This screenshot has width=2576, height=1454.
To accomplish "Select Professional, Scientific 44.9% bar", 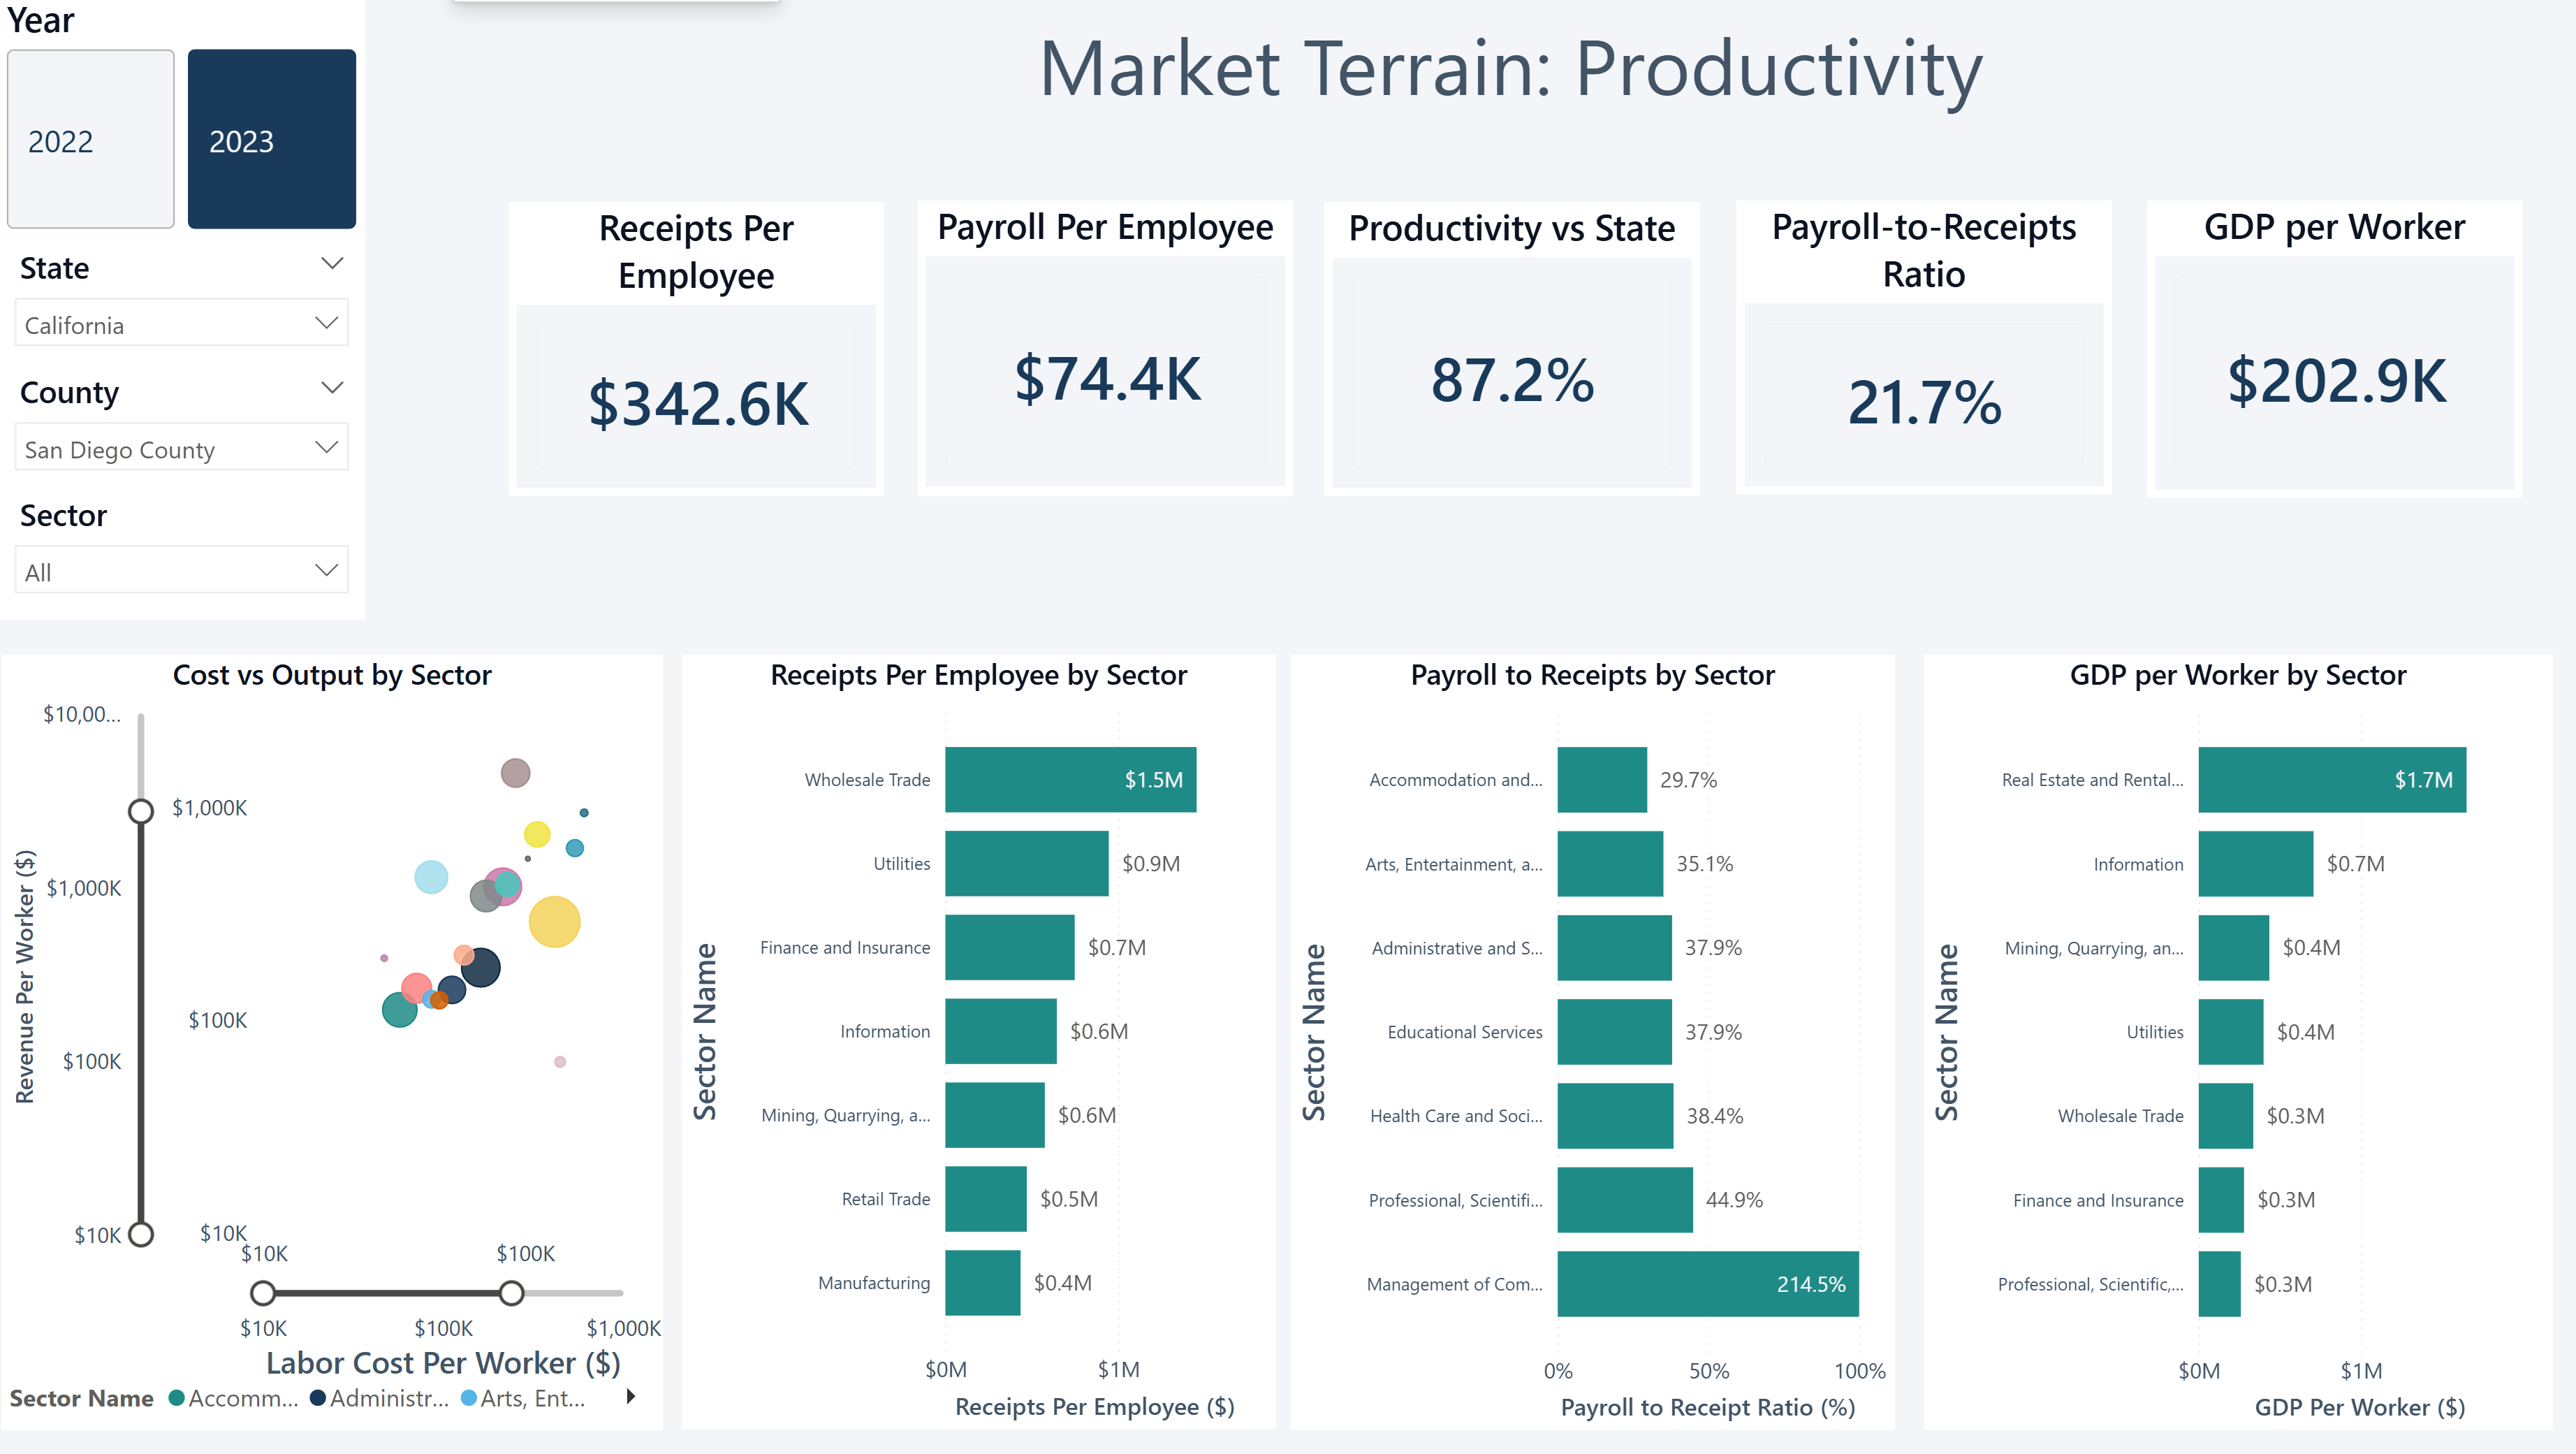I will click(x=1624, y=1199).
